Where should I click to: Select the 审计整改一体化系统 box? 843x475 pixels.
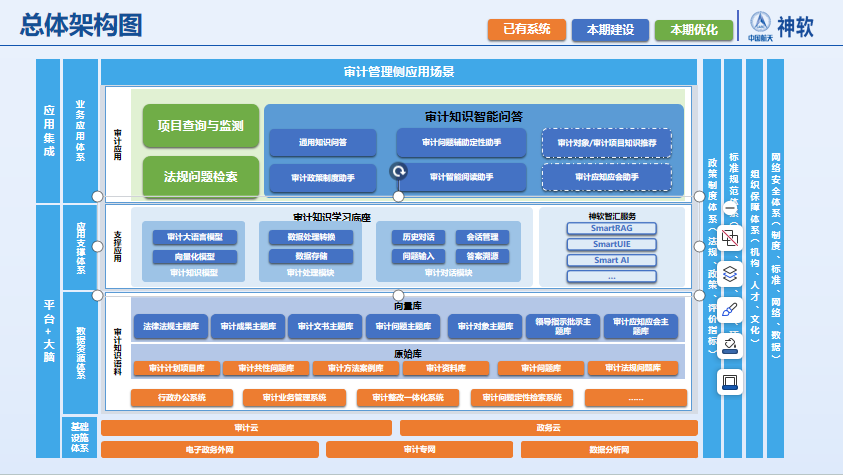click(408, 398)
